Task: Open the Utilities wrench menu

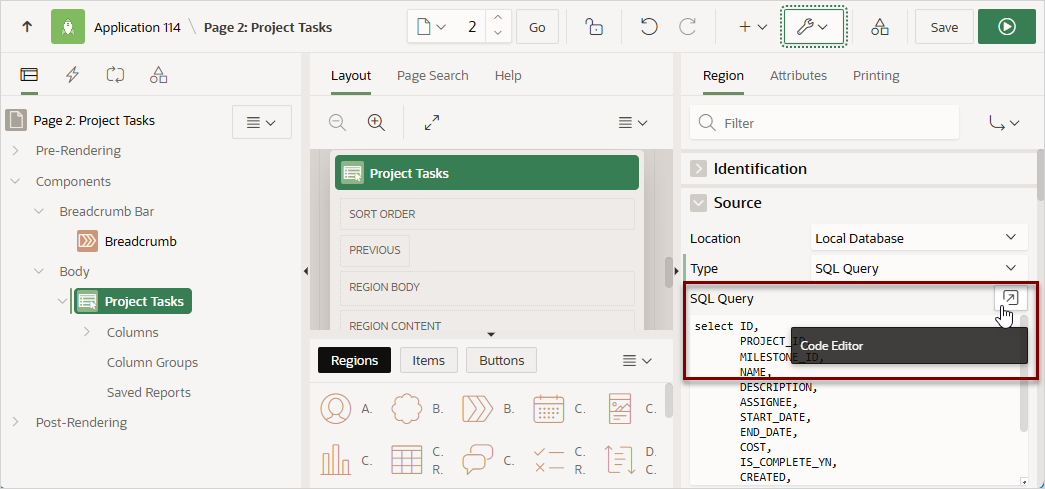Action: tap(813, 27)
